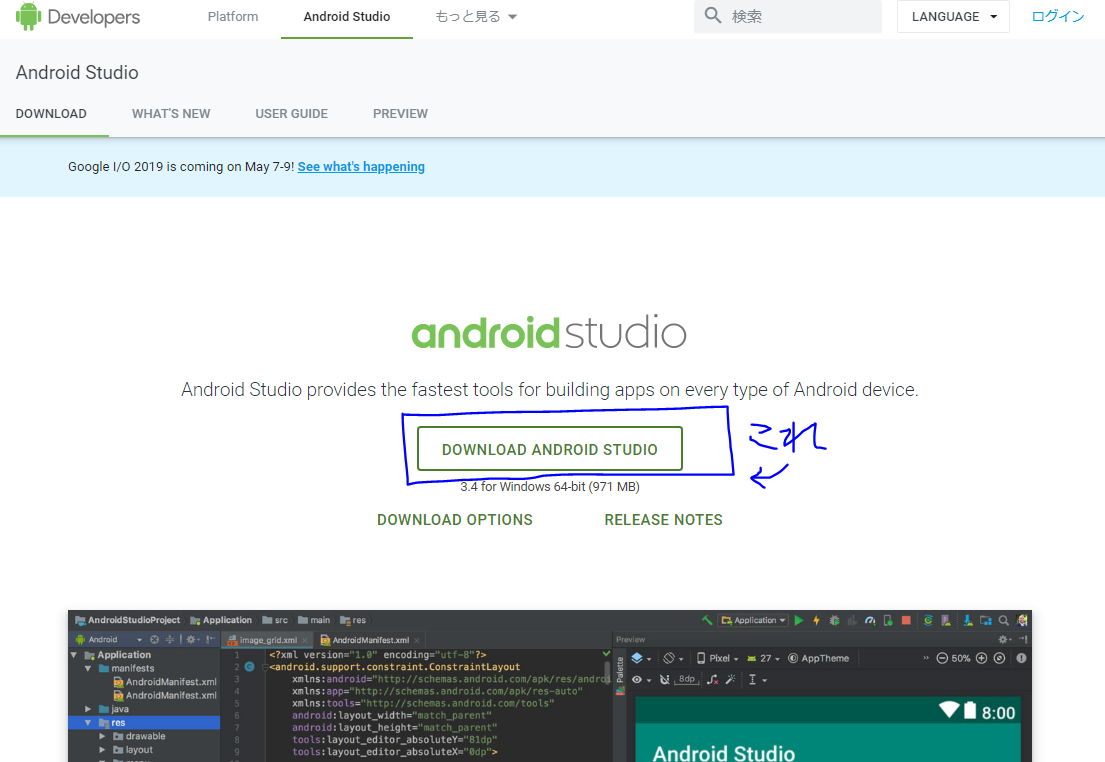Select the Android Studio top nav tab

pos(347,16)
